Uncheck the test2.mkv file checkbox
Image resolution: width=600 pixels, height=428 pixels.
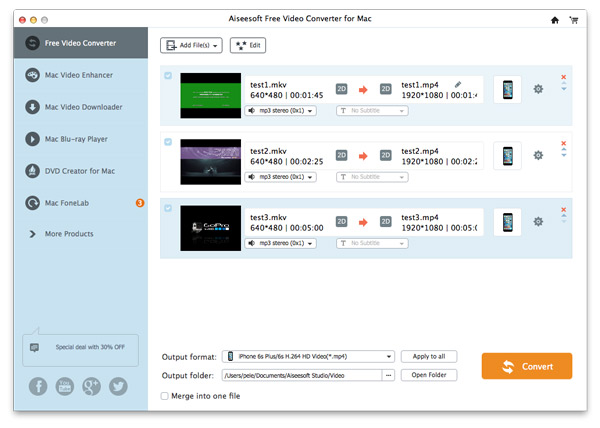tap(167, 142)
